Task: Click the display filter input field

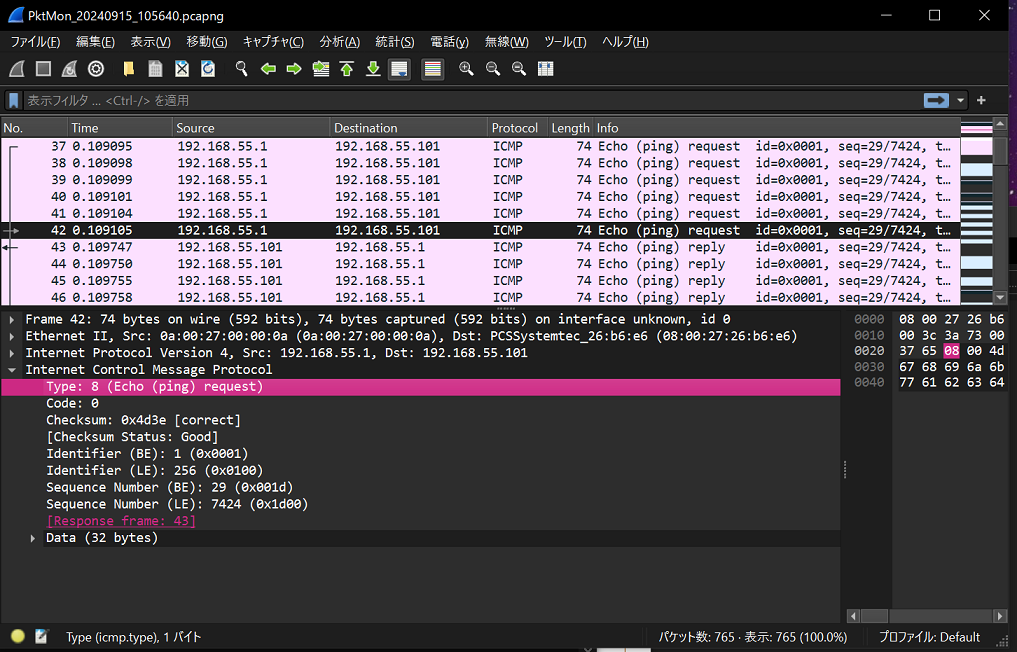Action: [x=472, y=101]
